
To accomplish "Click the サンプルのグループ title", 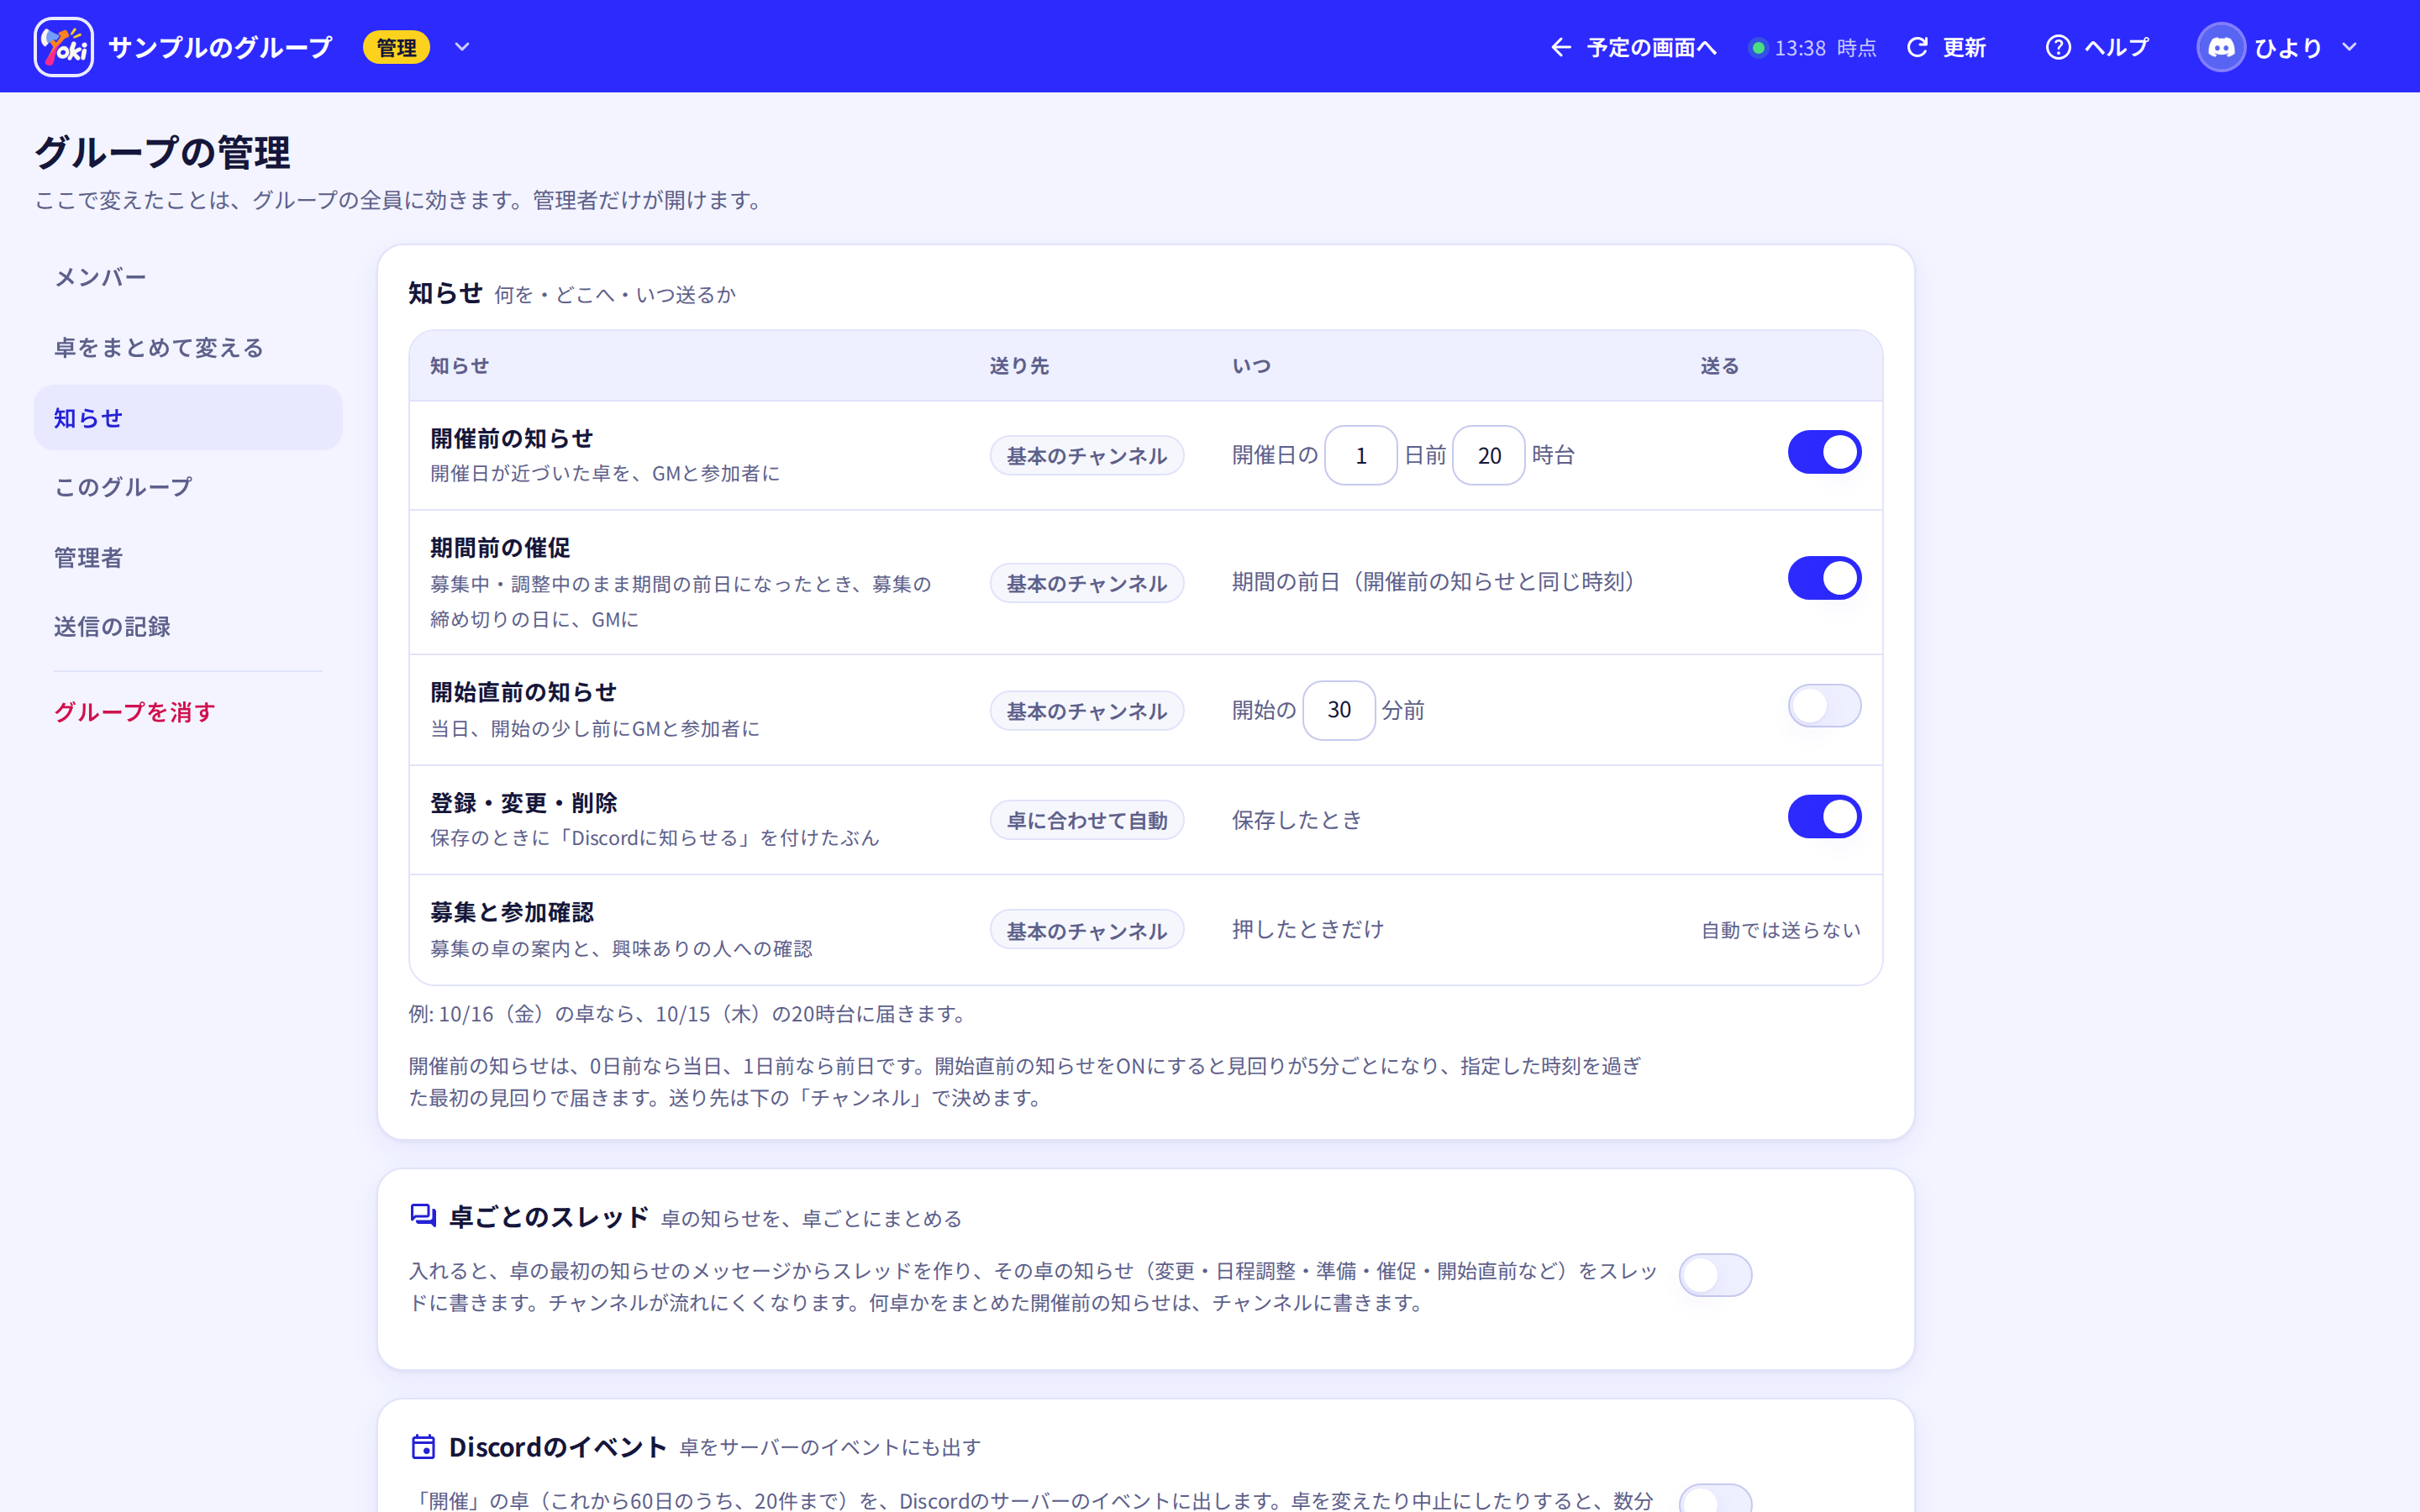I will (x=220, y=47).
